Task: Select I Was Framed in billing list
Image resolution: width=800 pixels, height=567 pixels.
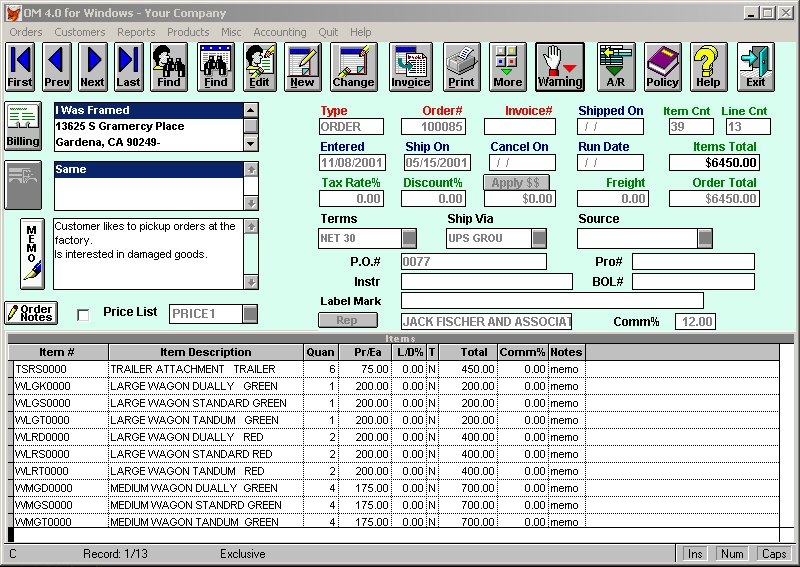Action: click(x=148, y=110)
